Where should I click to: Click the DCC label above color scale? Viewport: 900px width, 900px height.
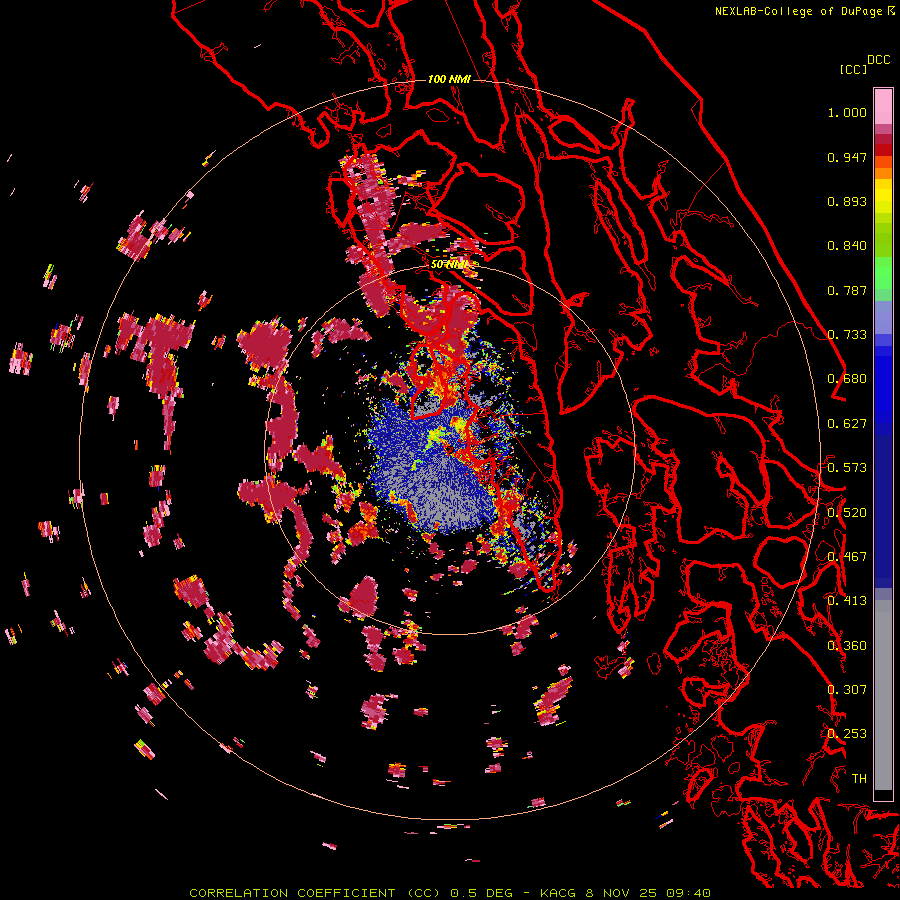click(x=878, y=60)
